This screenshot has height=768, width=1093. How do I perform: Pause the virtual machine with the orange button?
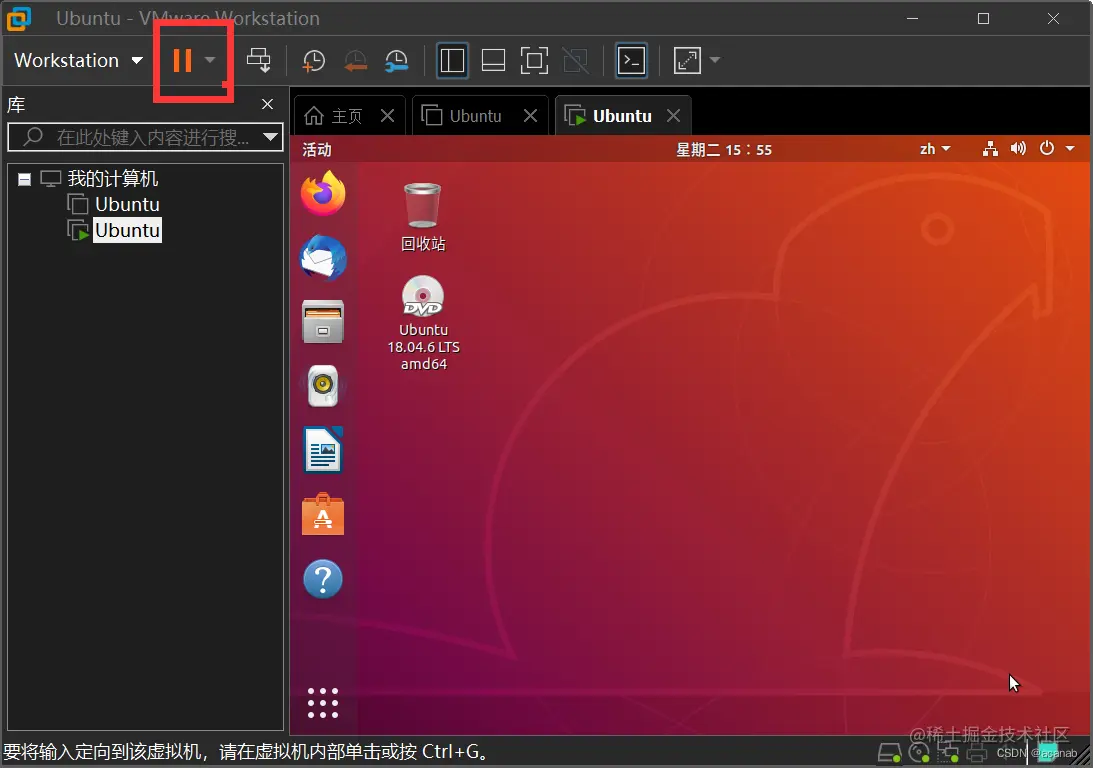point(182,60)
